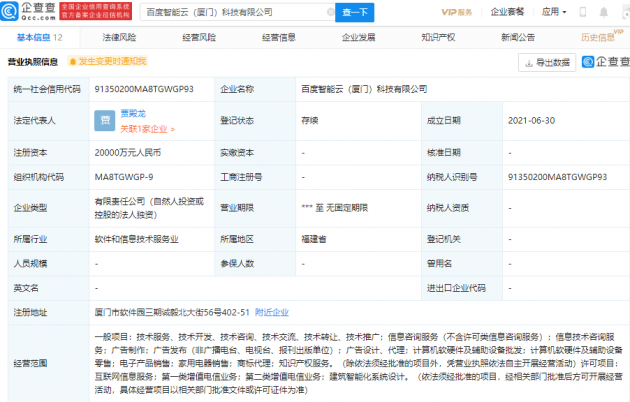Image resolution: width=630 pixels, height=402 pixels.
Task: Open VIP服务 link
Action: coord(456,12)
